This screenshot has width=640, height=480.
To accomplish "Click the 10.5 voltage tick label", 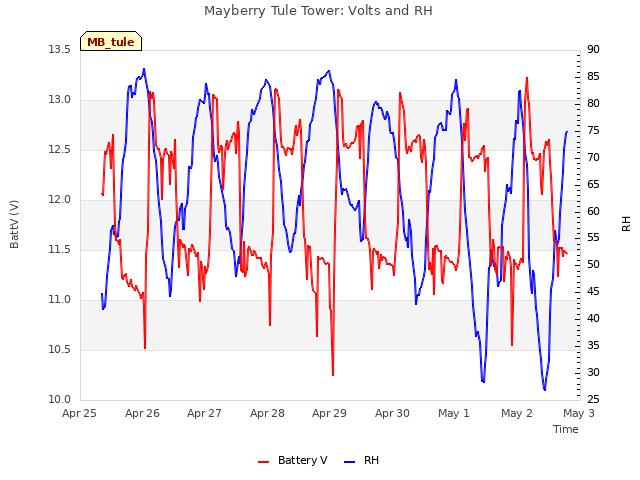I will coord(60,349).
